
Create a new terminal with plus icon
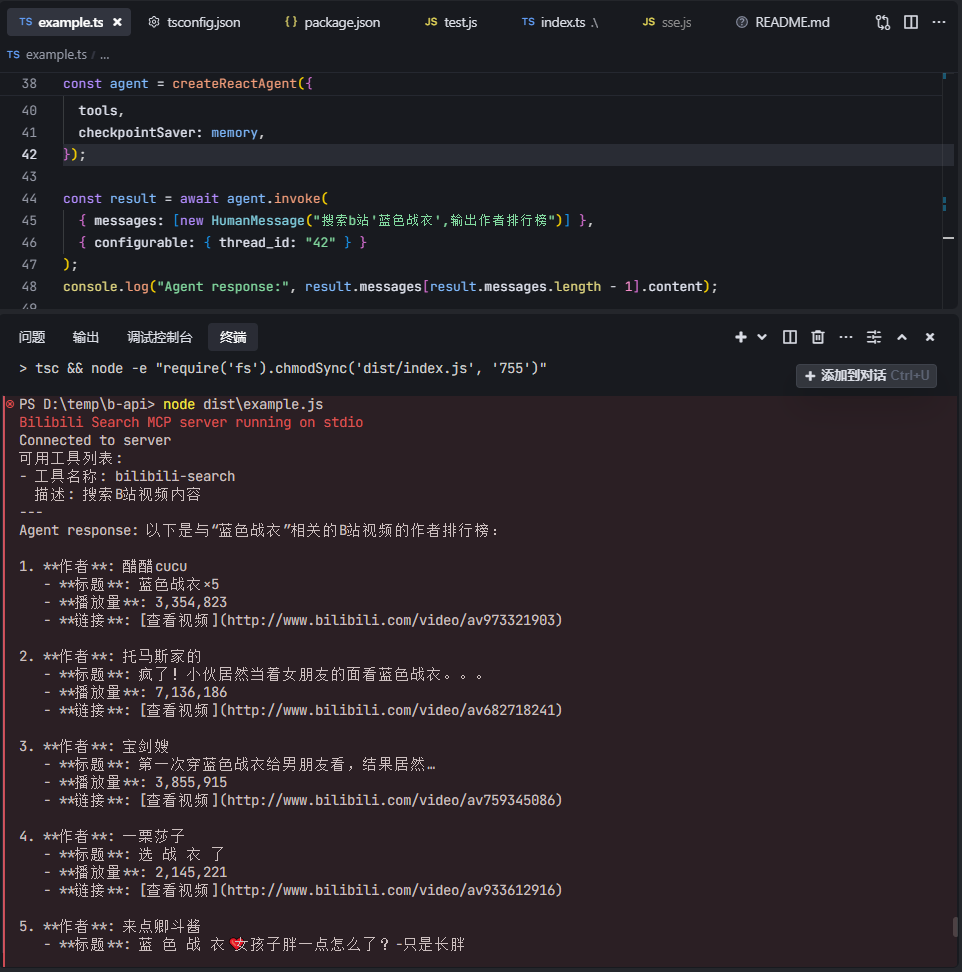click(741, 337)
